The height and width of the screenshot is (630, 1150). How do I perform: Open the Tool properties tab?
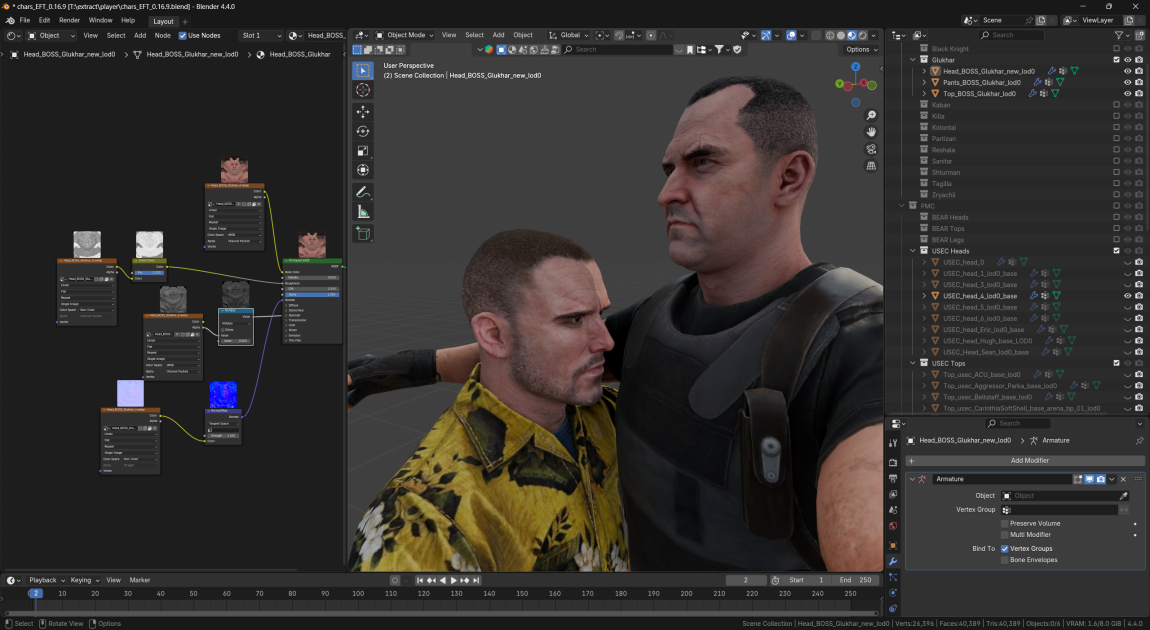click(893, 443)
